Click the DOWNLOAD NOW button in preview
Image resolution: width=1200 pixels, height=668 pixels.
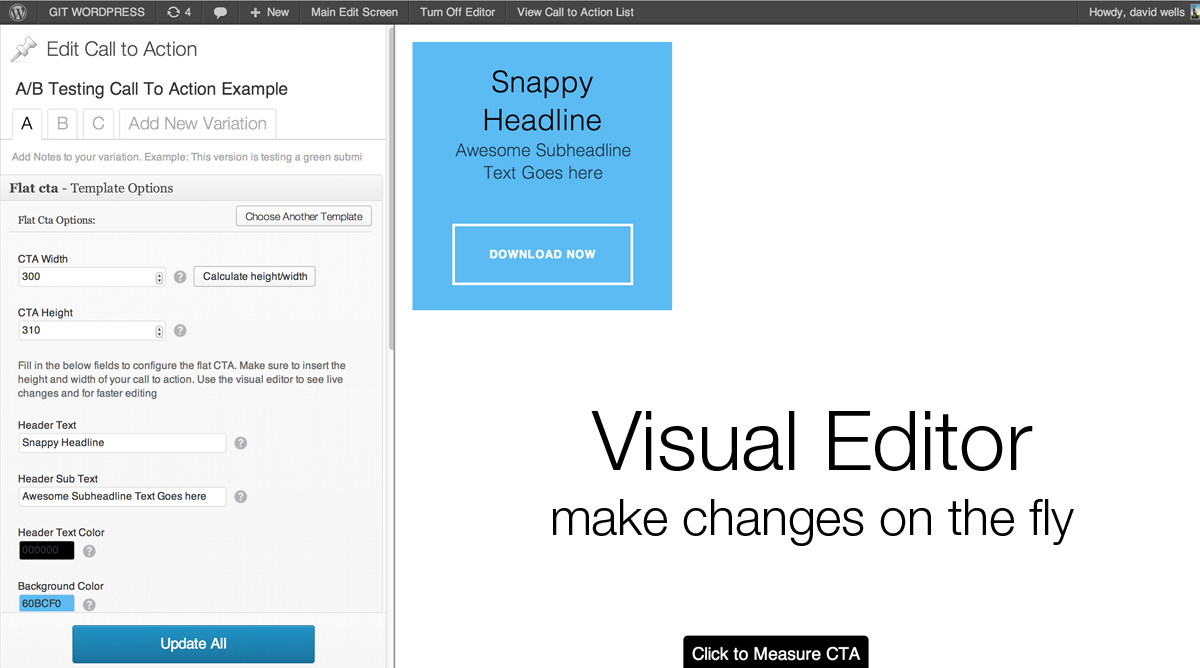[x=542, y=254]
